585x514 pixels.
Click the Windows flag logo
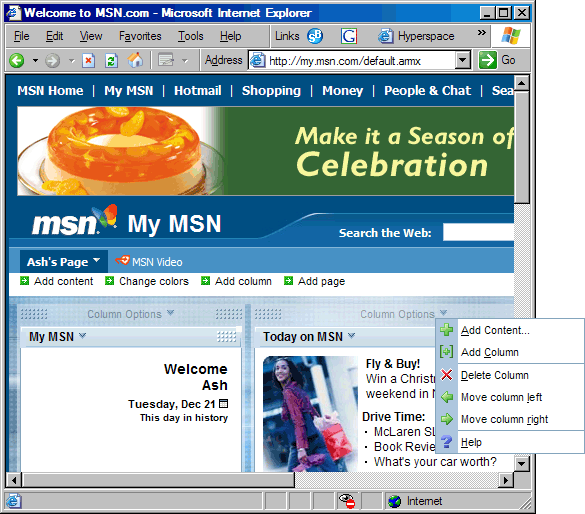[511, 36]
